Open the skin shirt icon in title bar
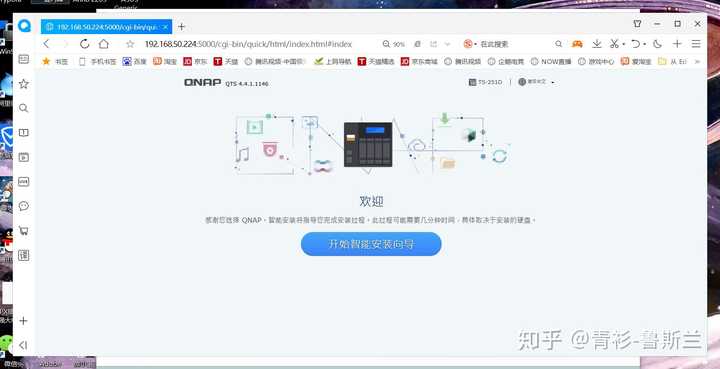Viewport: 720px width, 369px height. pos(637,23)
